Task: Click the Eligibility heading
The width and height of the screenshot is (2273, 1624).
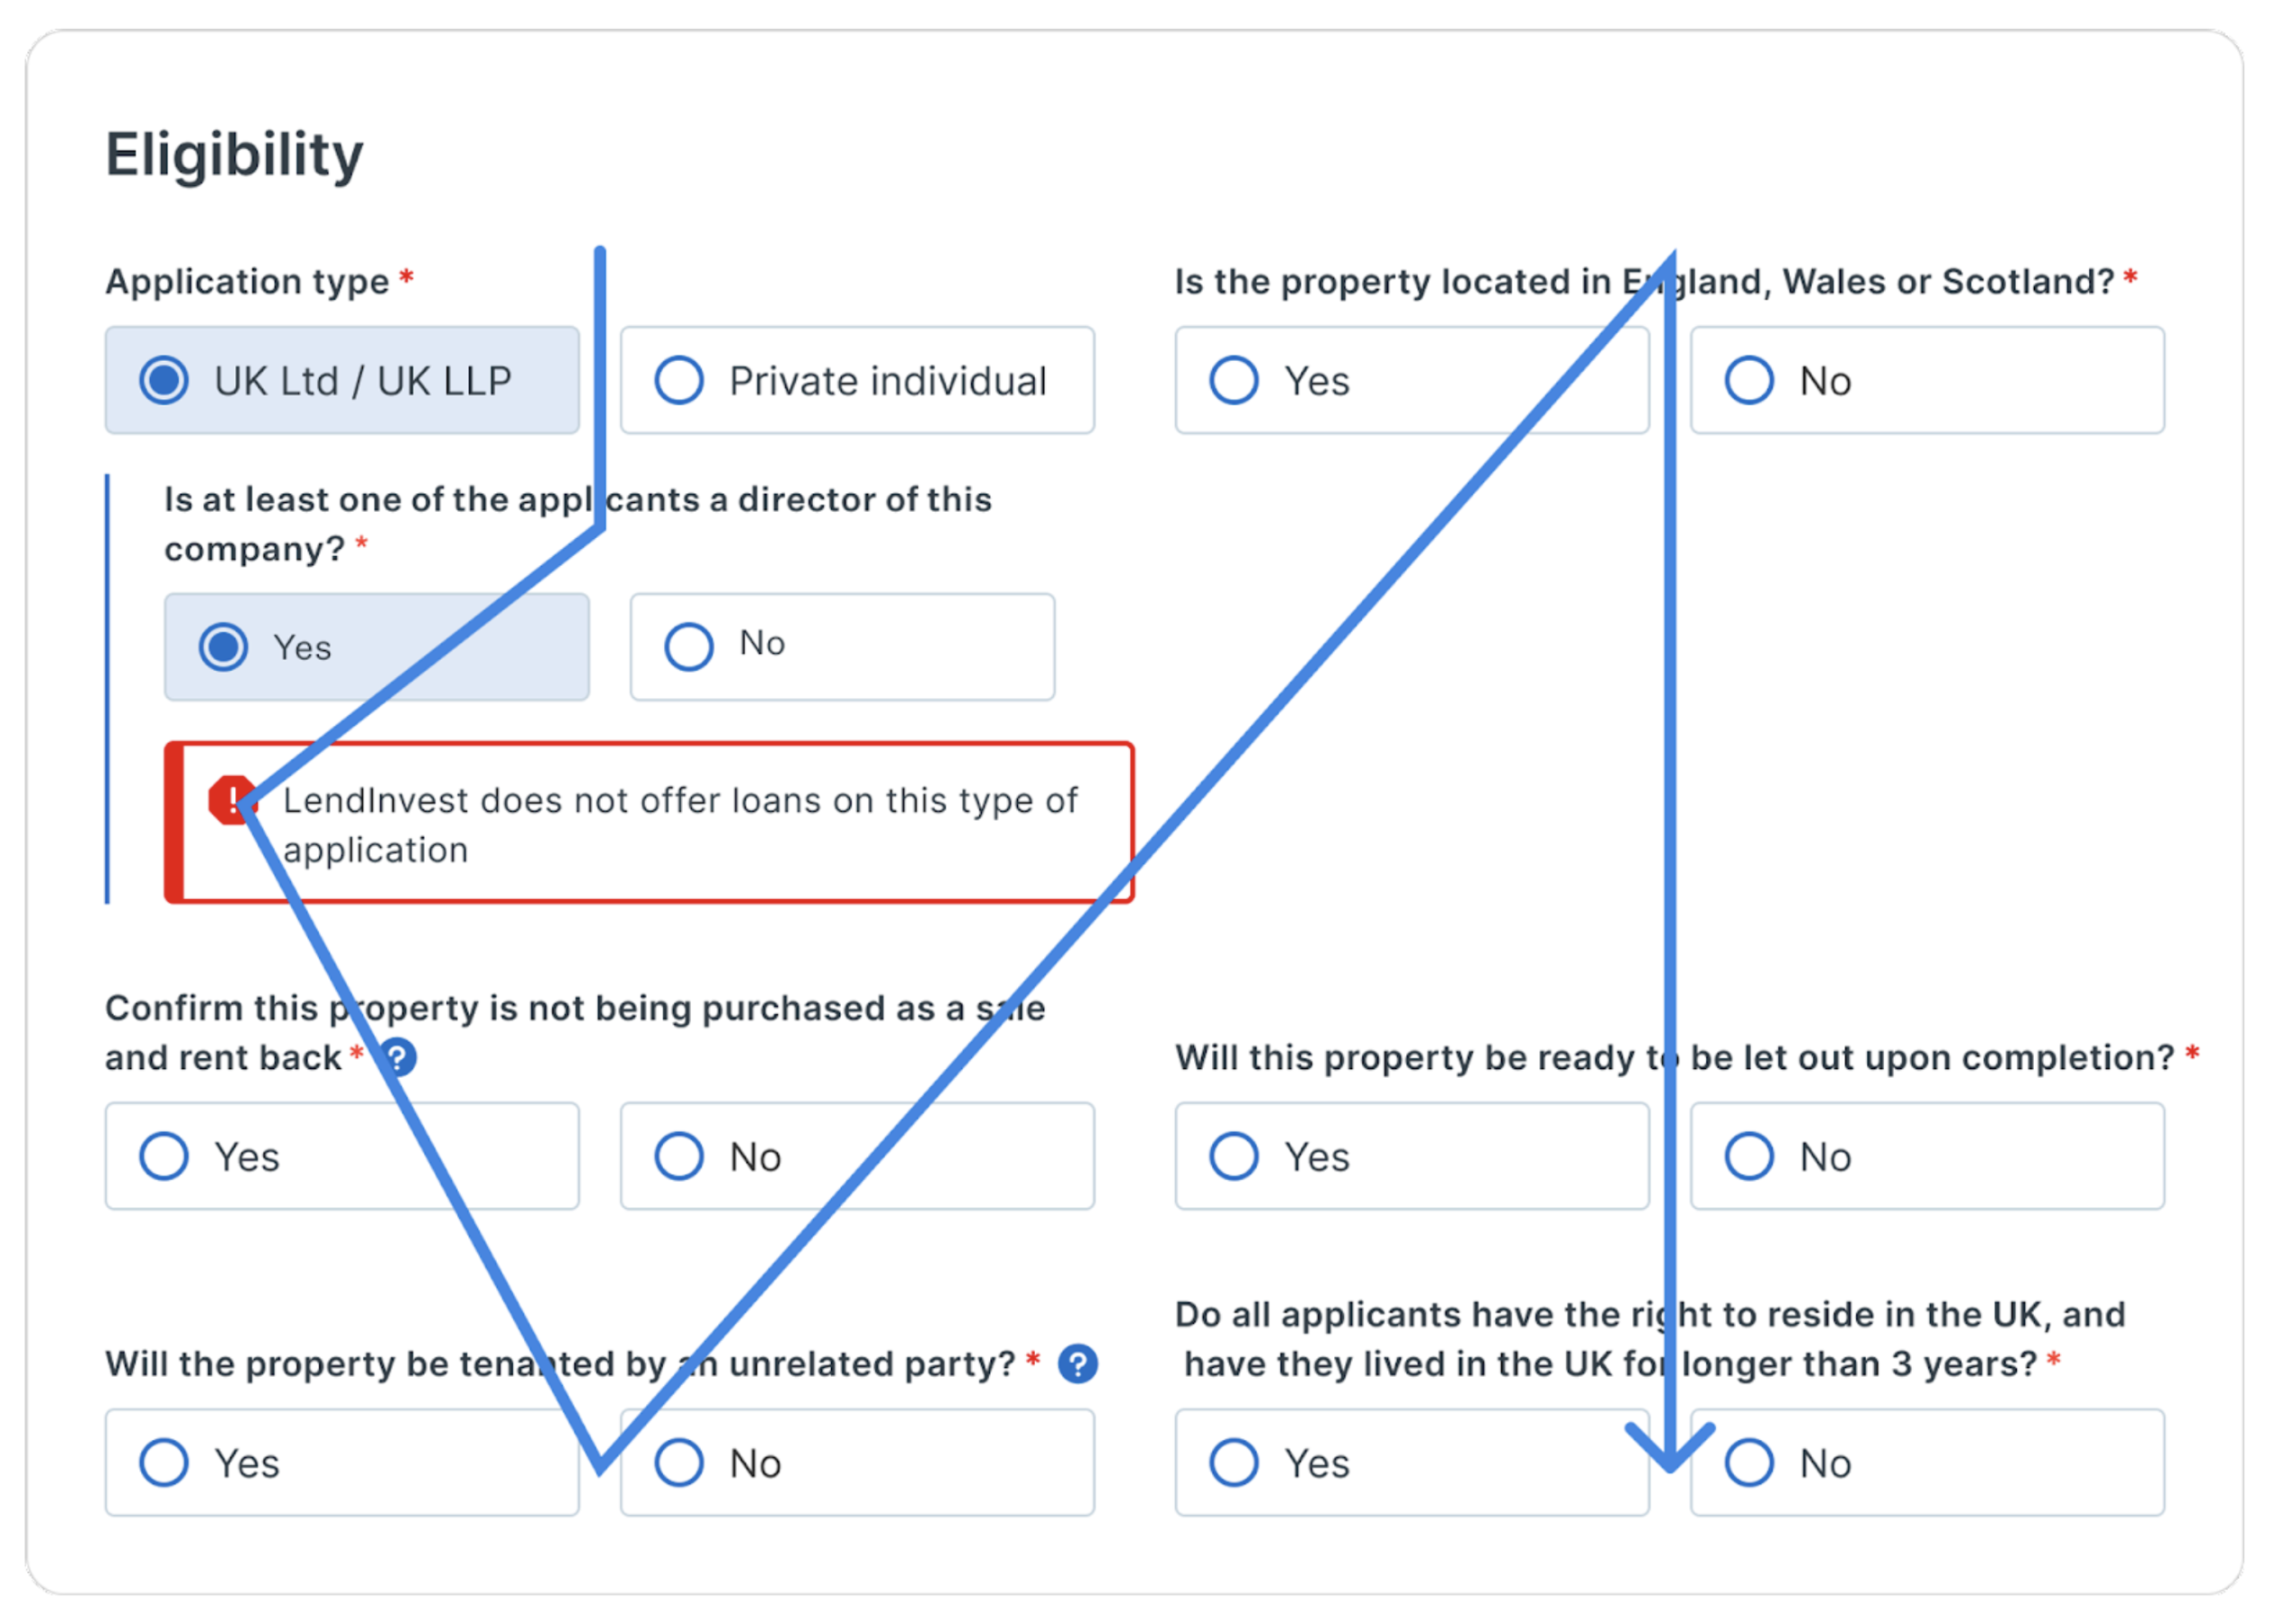Action: (235, 155)
